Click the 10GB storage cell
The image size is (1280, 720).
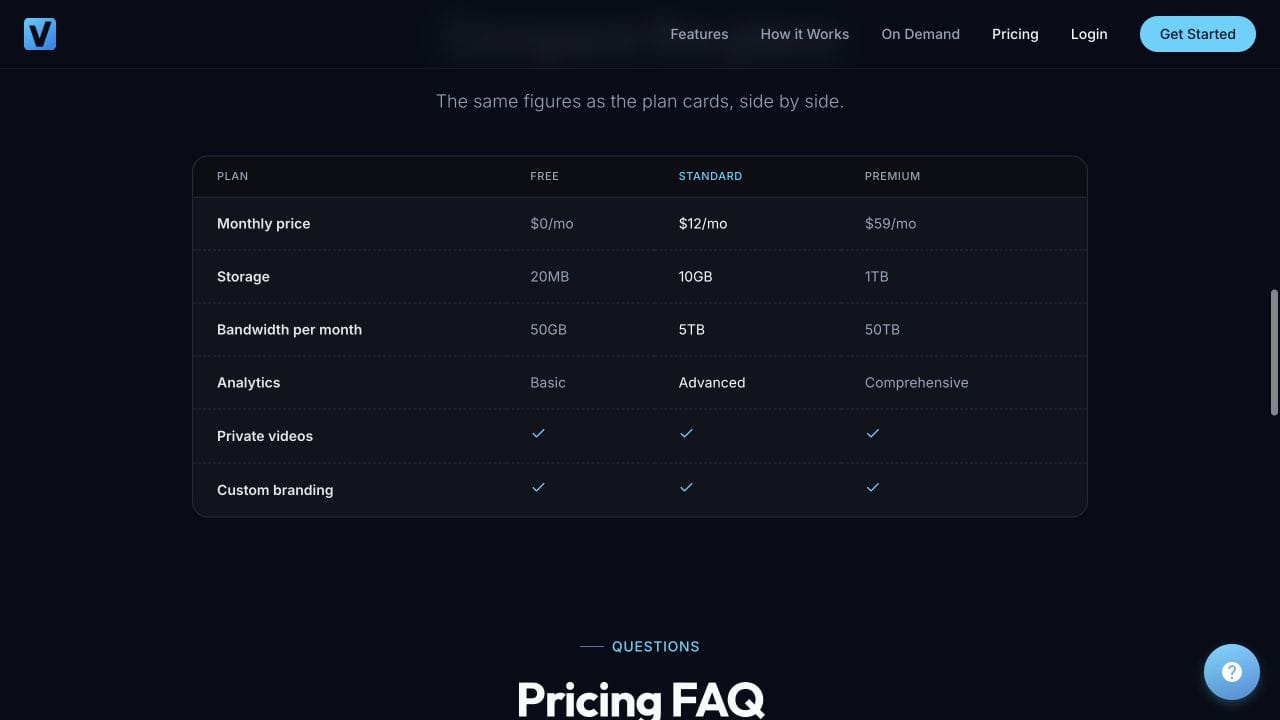(695, 277)
